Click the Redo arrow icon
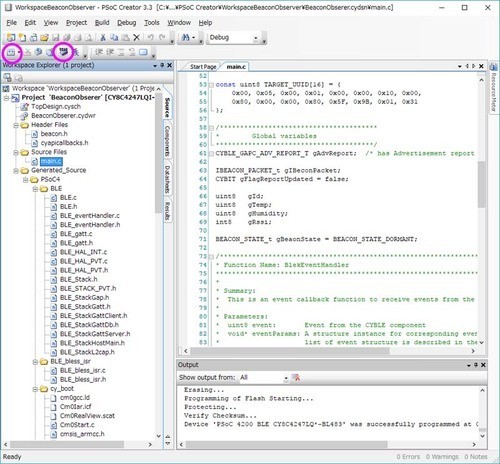The image size is (500, 464). pos(162,37)
